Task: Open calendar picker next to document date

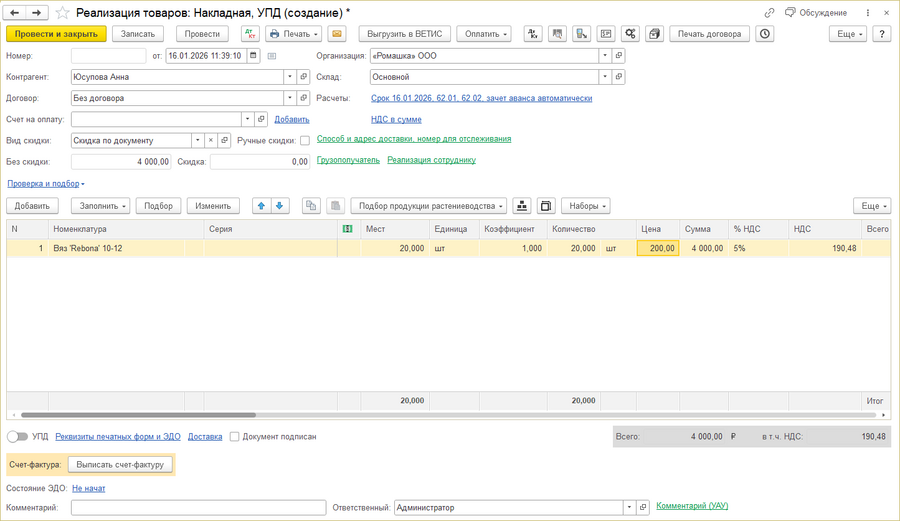Action: pos(253,56)
